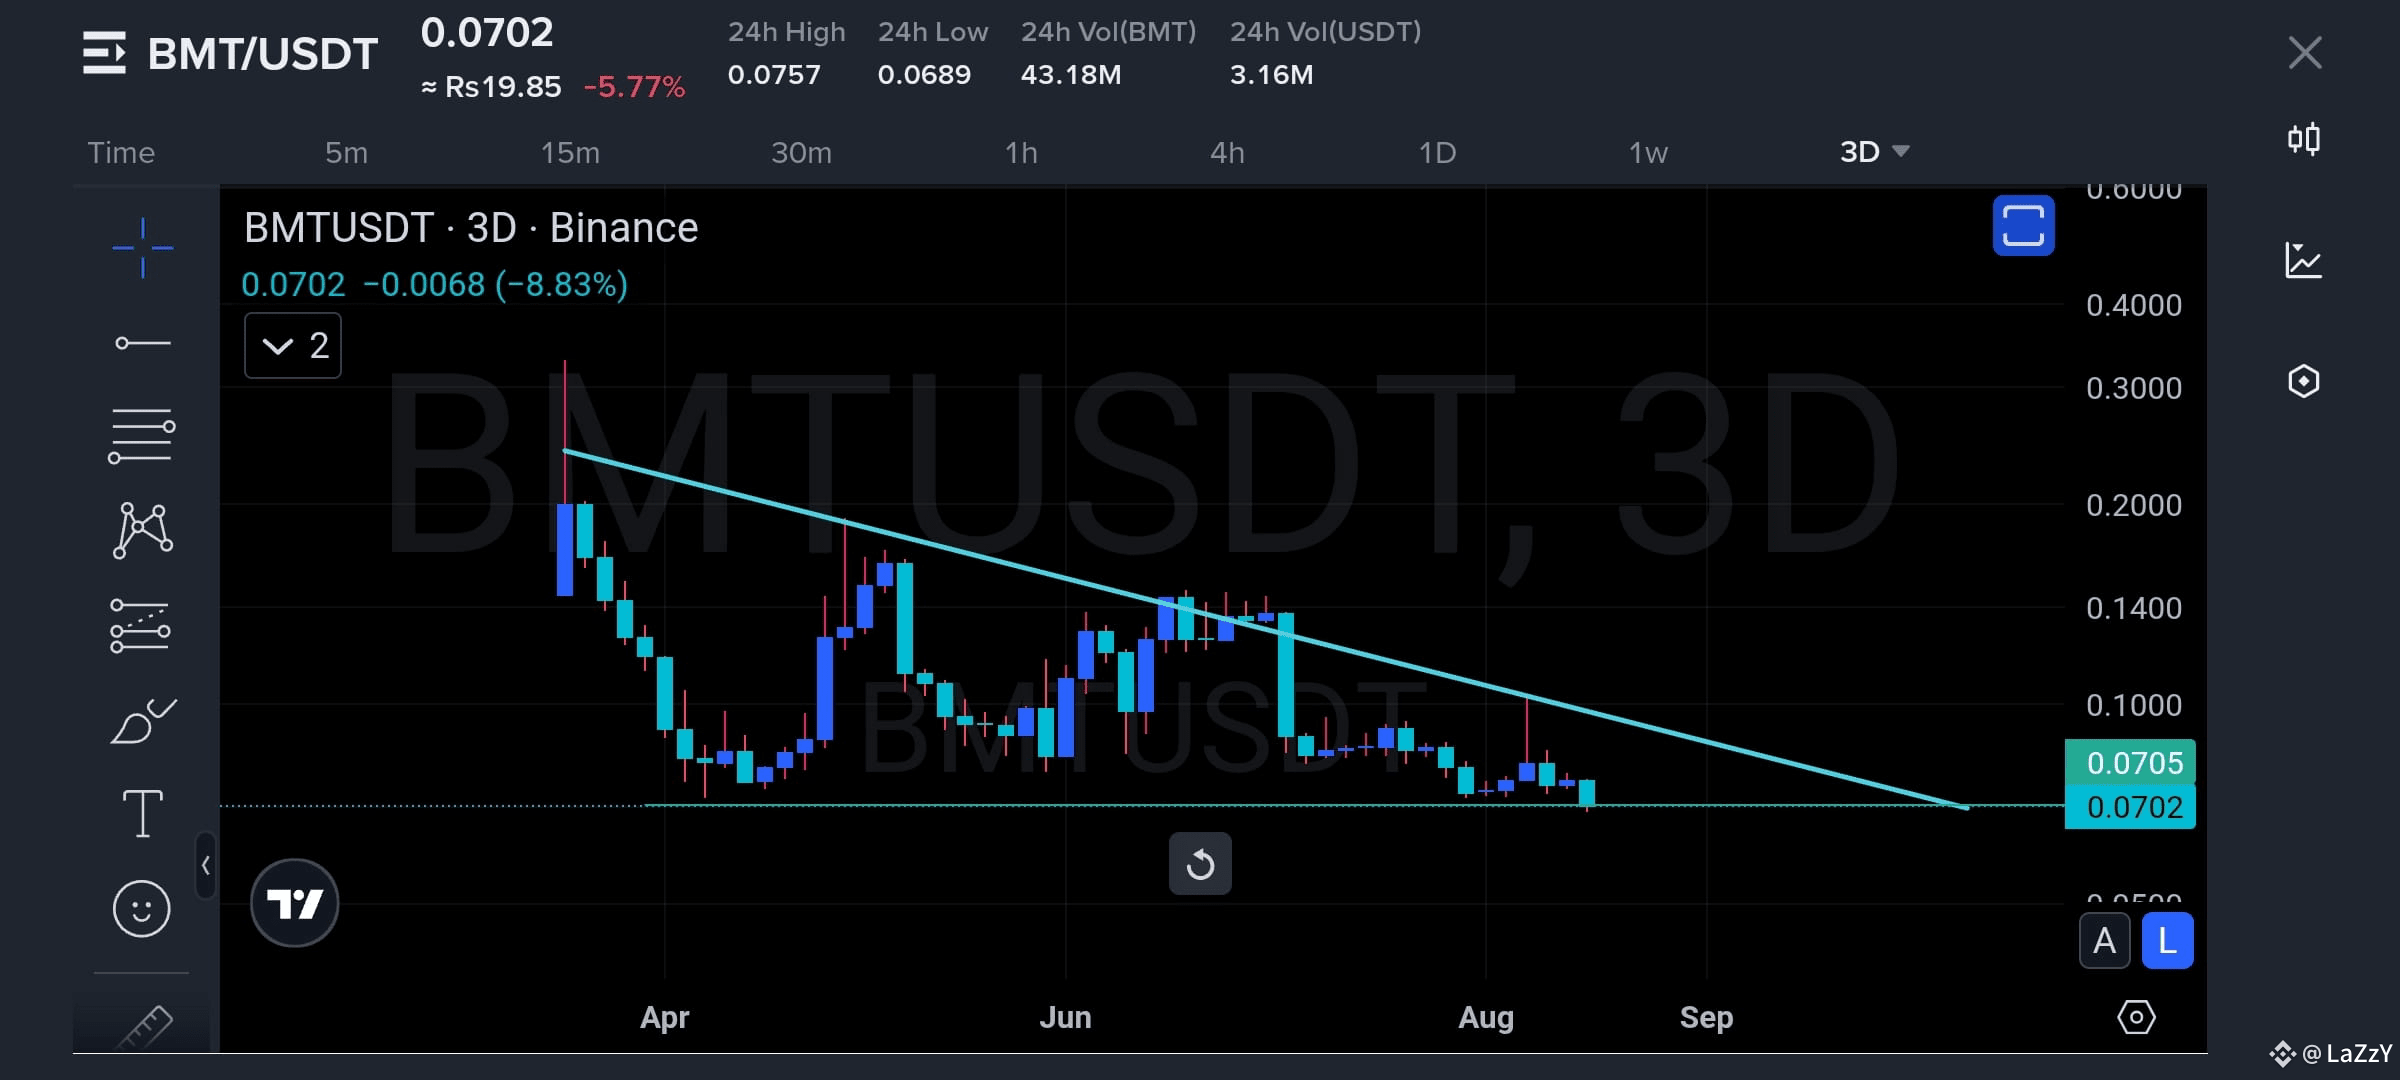Click the 24h Vol(USDT) value 3.16M

coord(1271,75)
